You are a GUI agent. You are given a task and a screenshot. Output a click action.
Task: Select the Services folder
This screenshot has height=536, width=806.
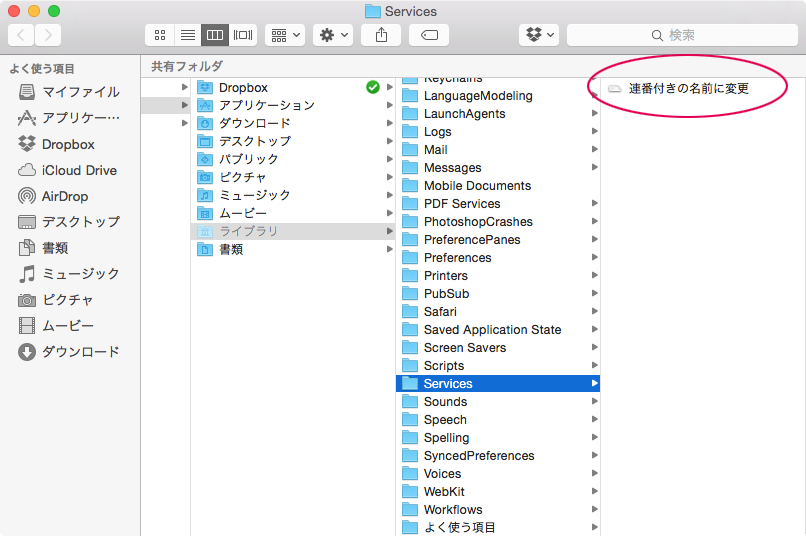click(498, 383)
